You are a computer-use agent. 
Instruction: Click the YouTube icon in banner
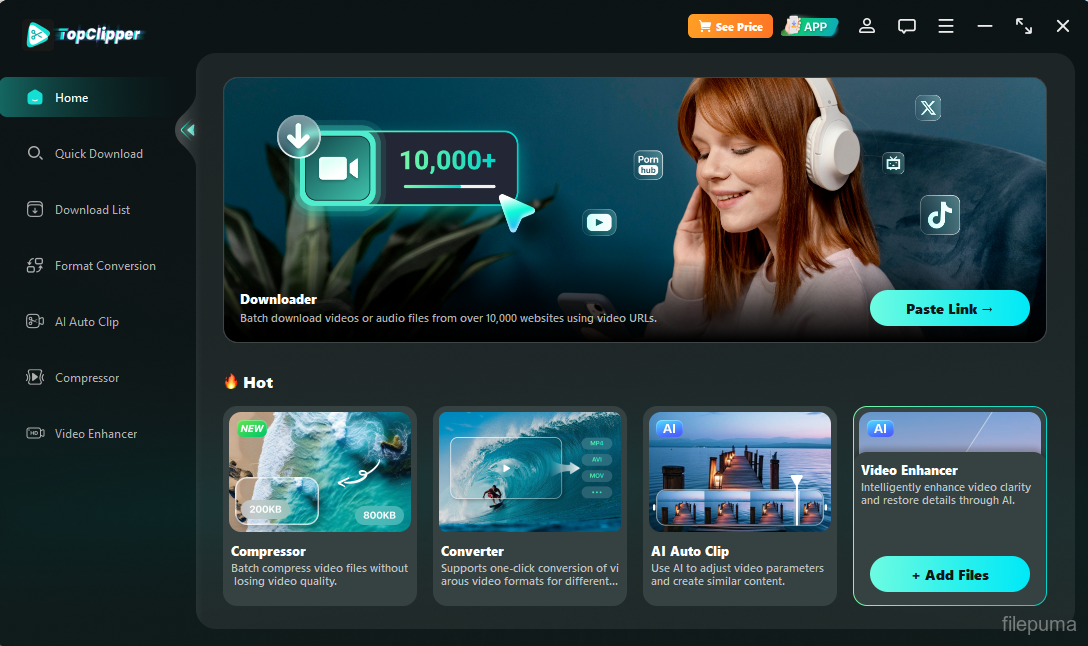(599, 222)
